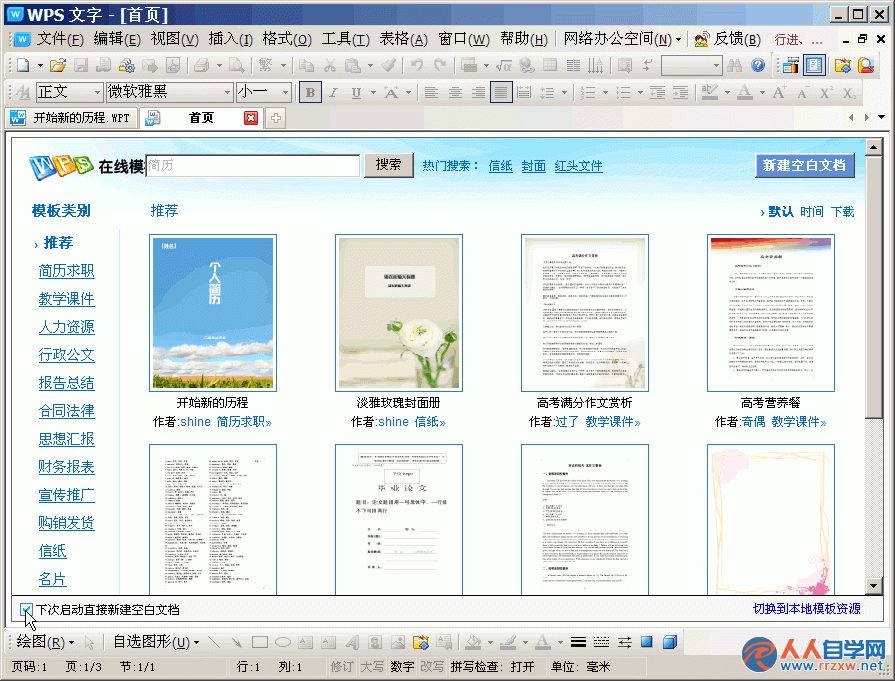This screenshot has height=681, width=895.
Task: Click the New document icon
Action: click(x=23, y=66)
